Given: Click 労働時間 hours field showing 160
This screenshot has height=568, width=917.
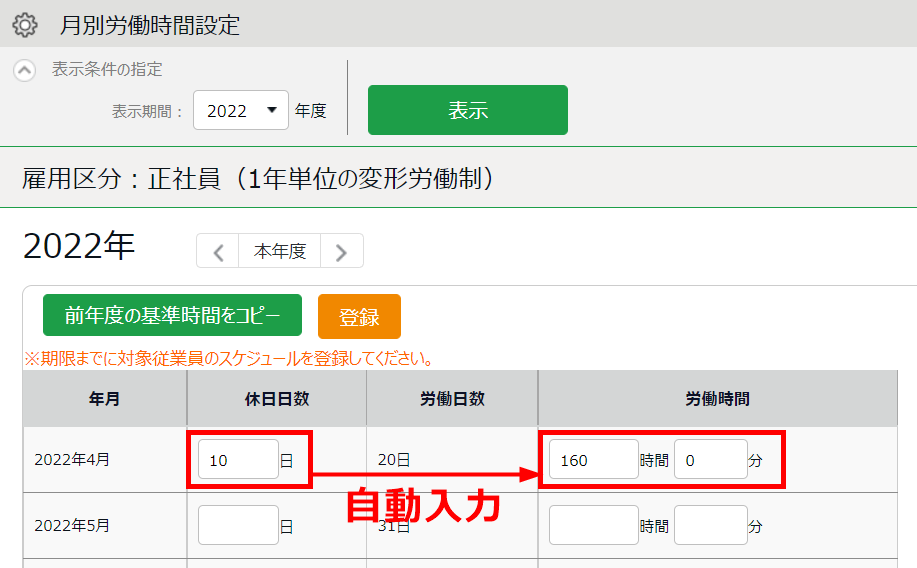Looking at the screenshot, I should 594,460.
